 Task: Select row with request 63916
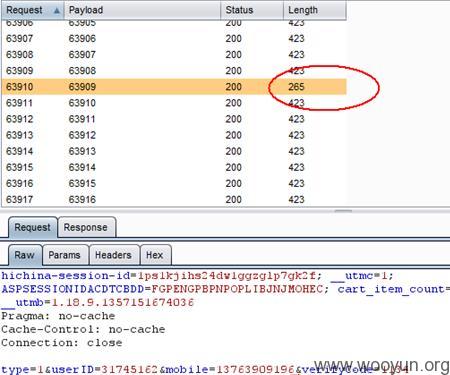[174, 183]
